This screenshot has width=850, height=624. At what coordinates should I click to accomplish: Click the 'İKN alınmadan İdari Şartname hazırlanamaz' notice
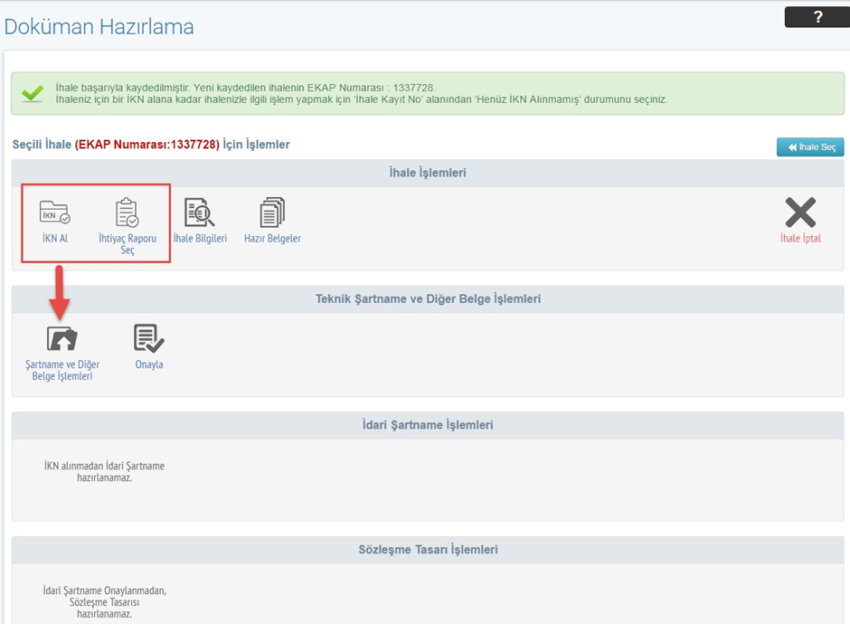pos(104,472)
